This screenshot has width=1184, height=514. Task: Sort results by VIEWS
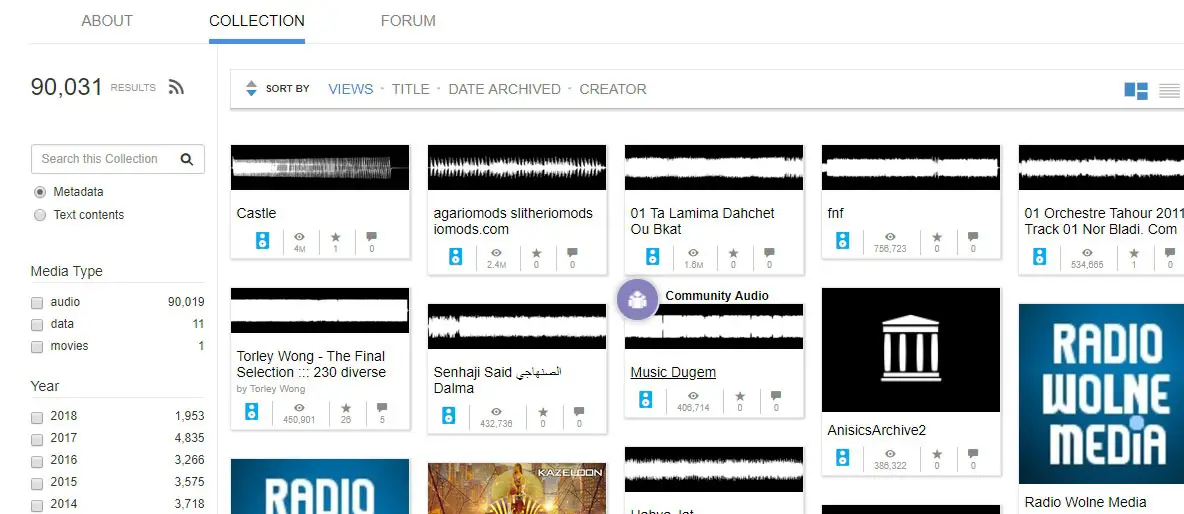coord(351,89)
